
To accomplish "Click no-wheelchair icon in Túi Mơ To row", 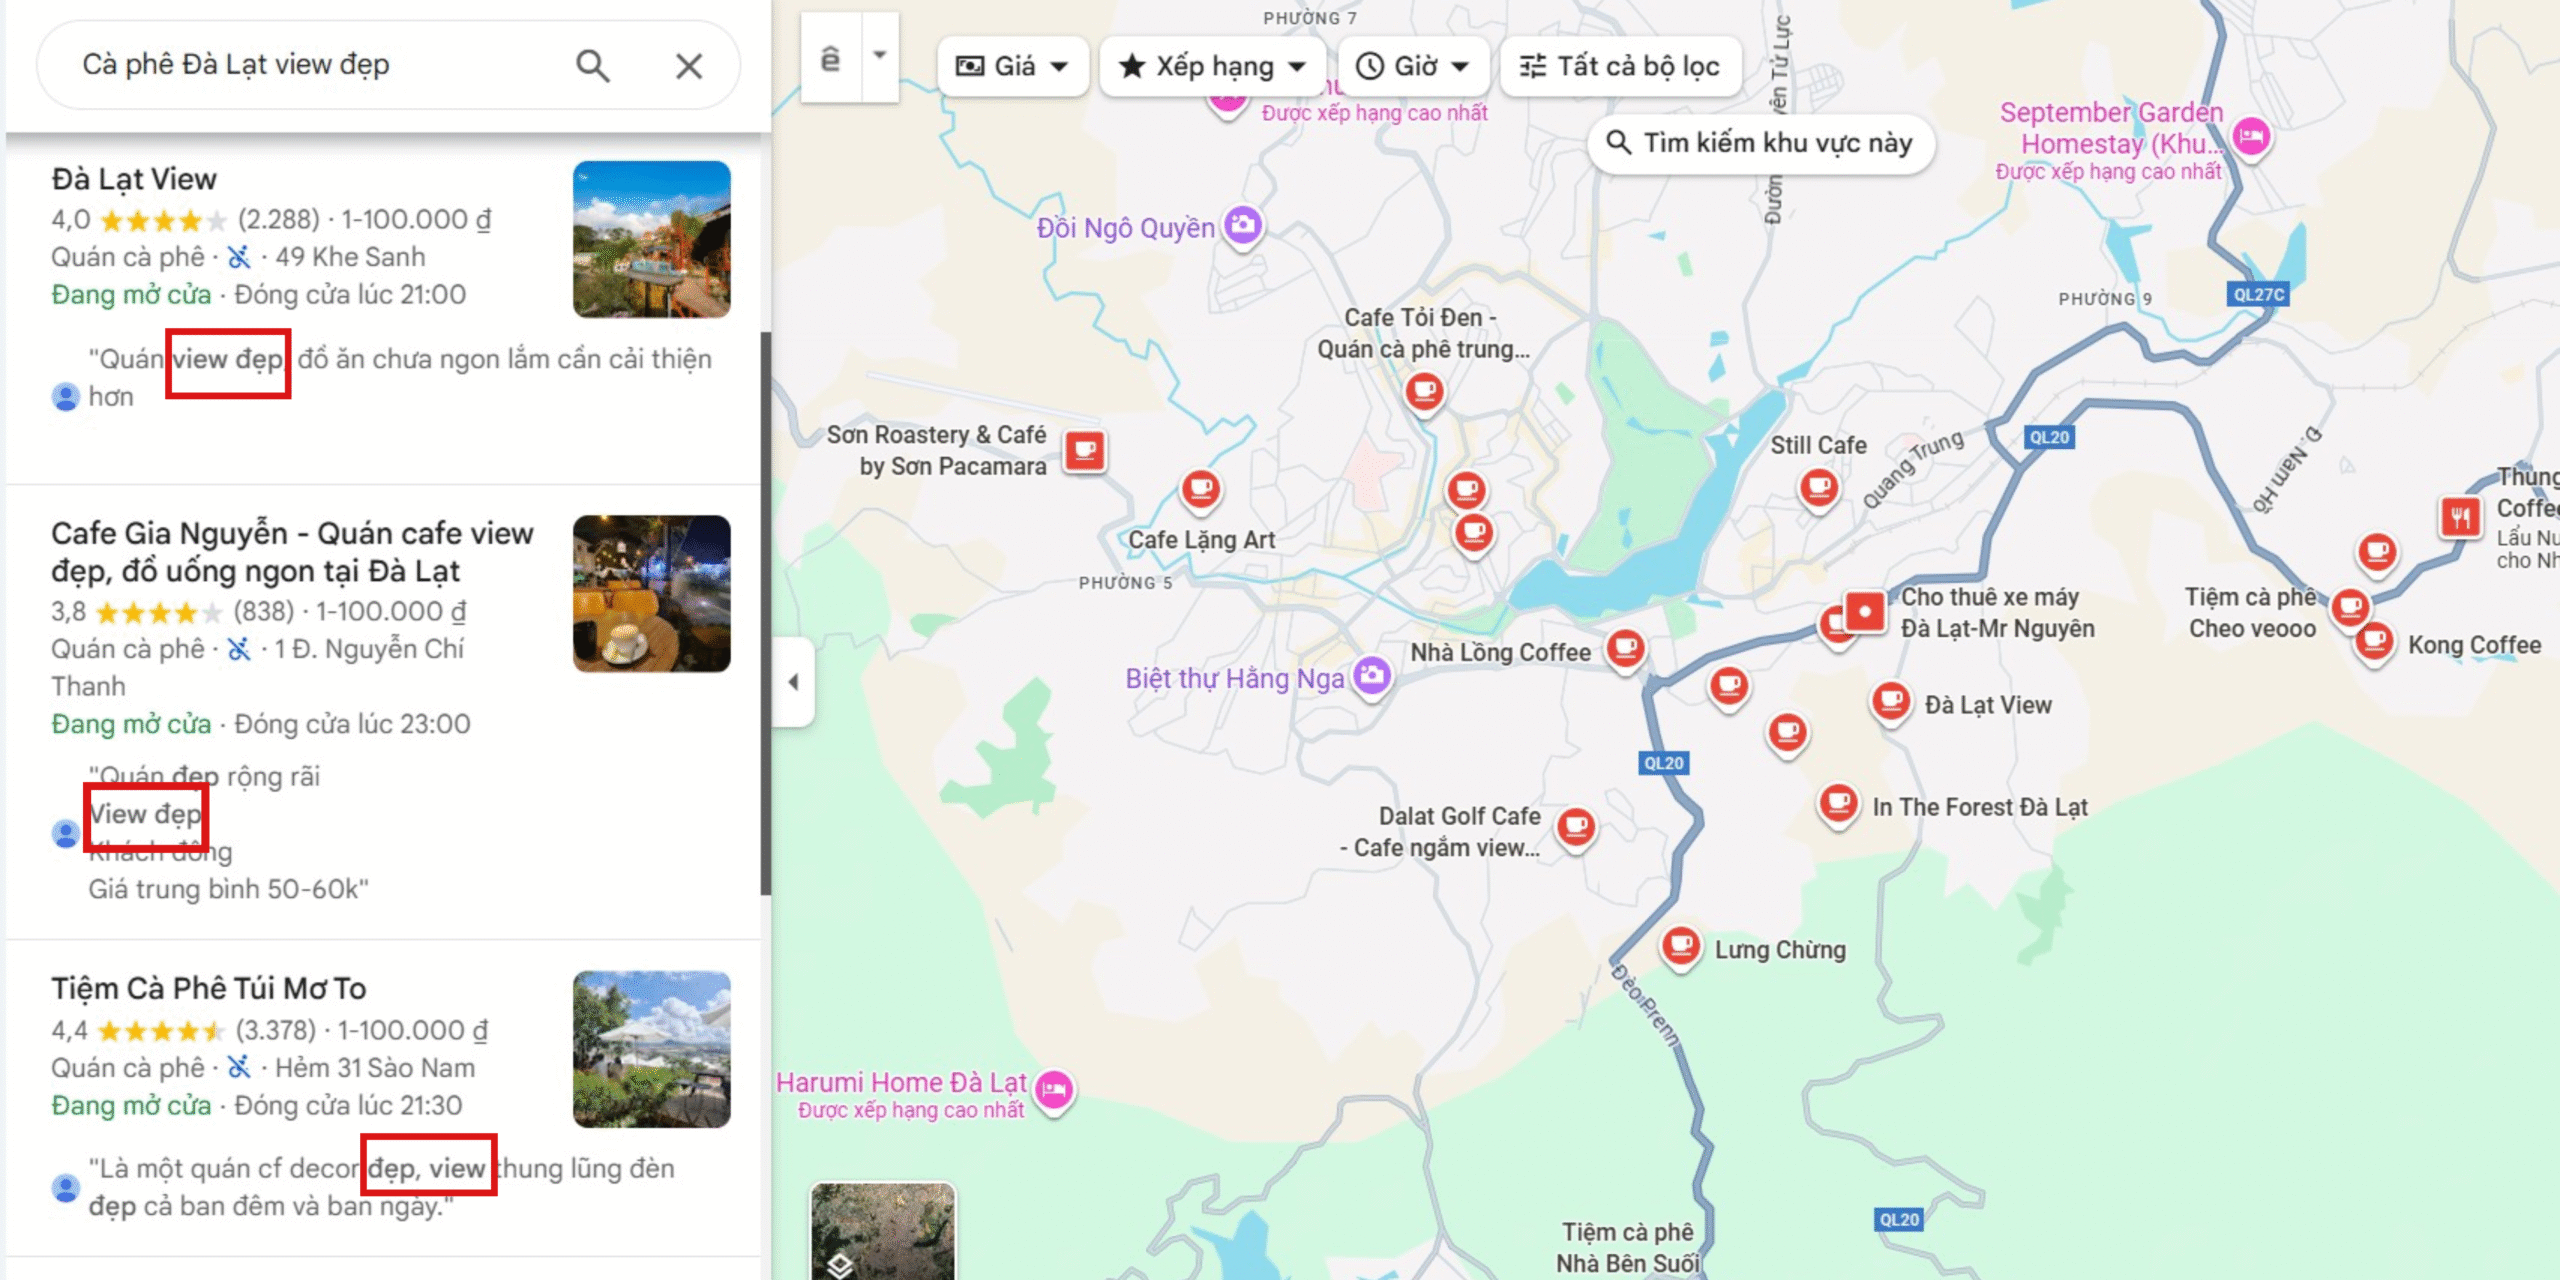I will tap(239, 1068).
